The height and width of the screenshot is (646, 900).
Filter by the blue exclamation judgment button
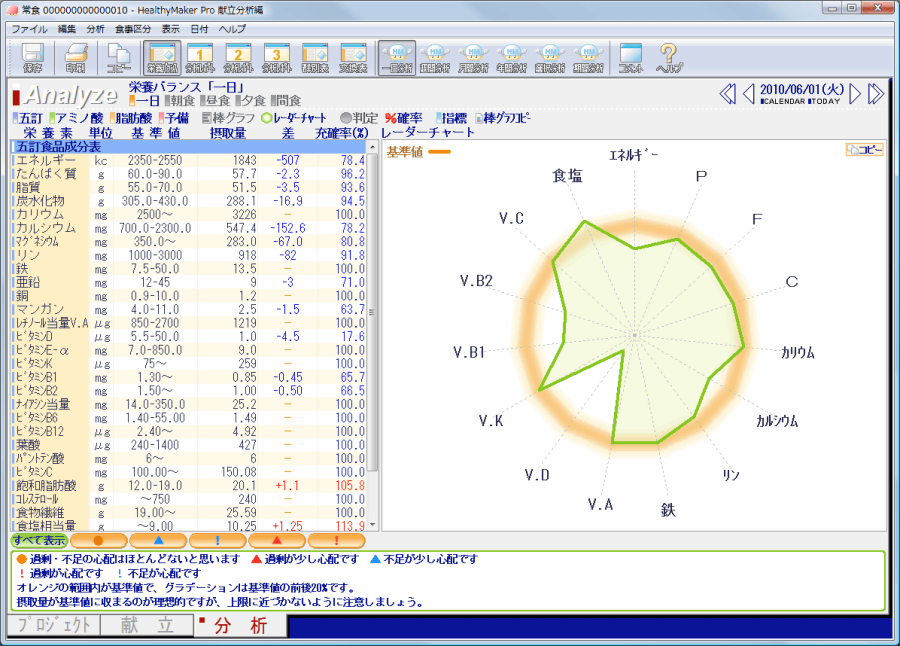click(218, 540)
